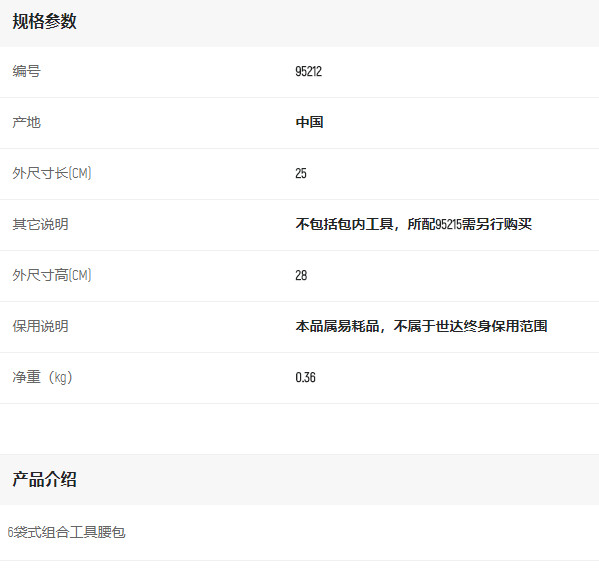
Task: Click the net weight value 0.36
Action: 306,377
